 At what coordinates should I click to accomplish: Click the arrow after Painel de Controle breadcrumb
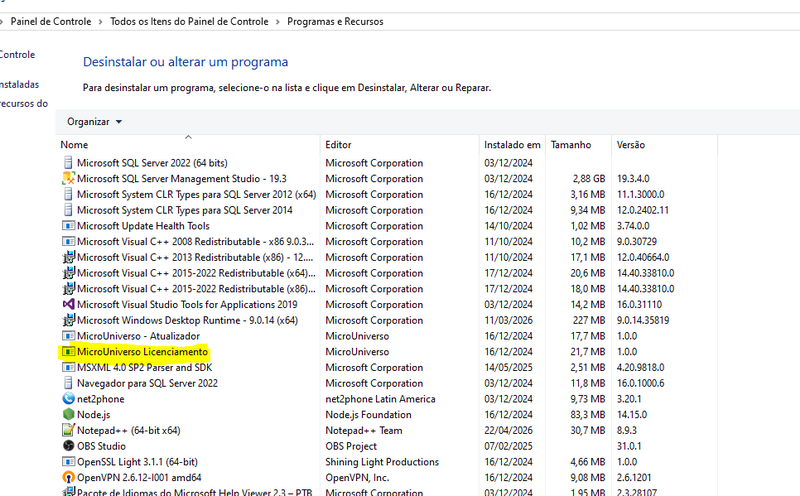coord(100,22)
